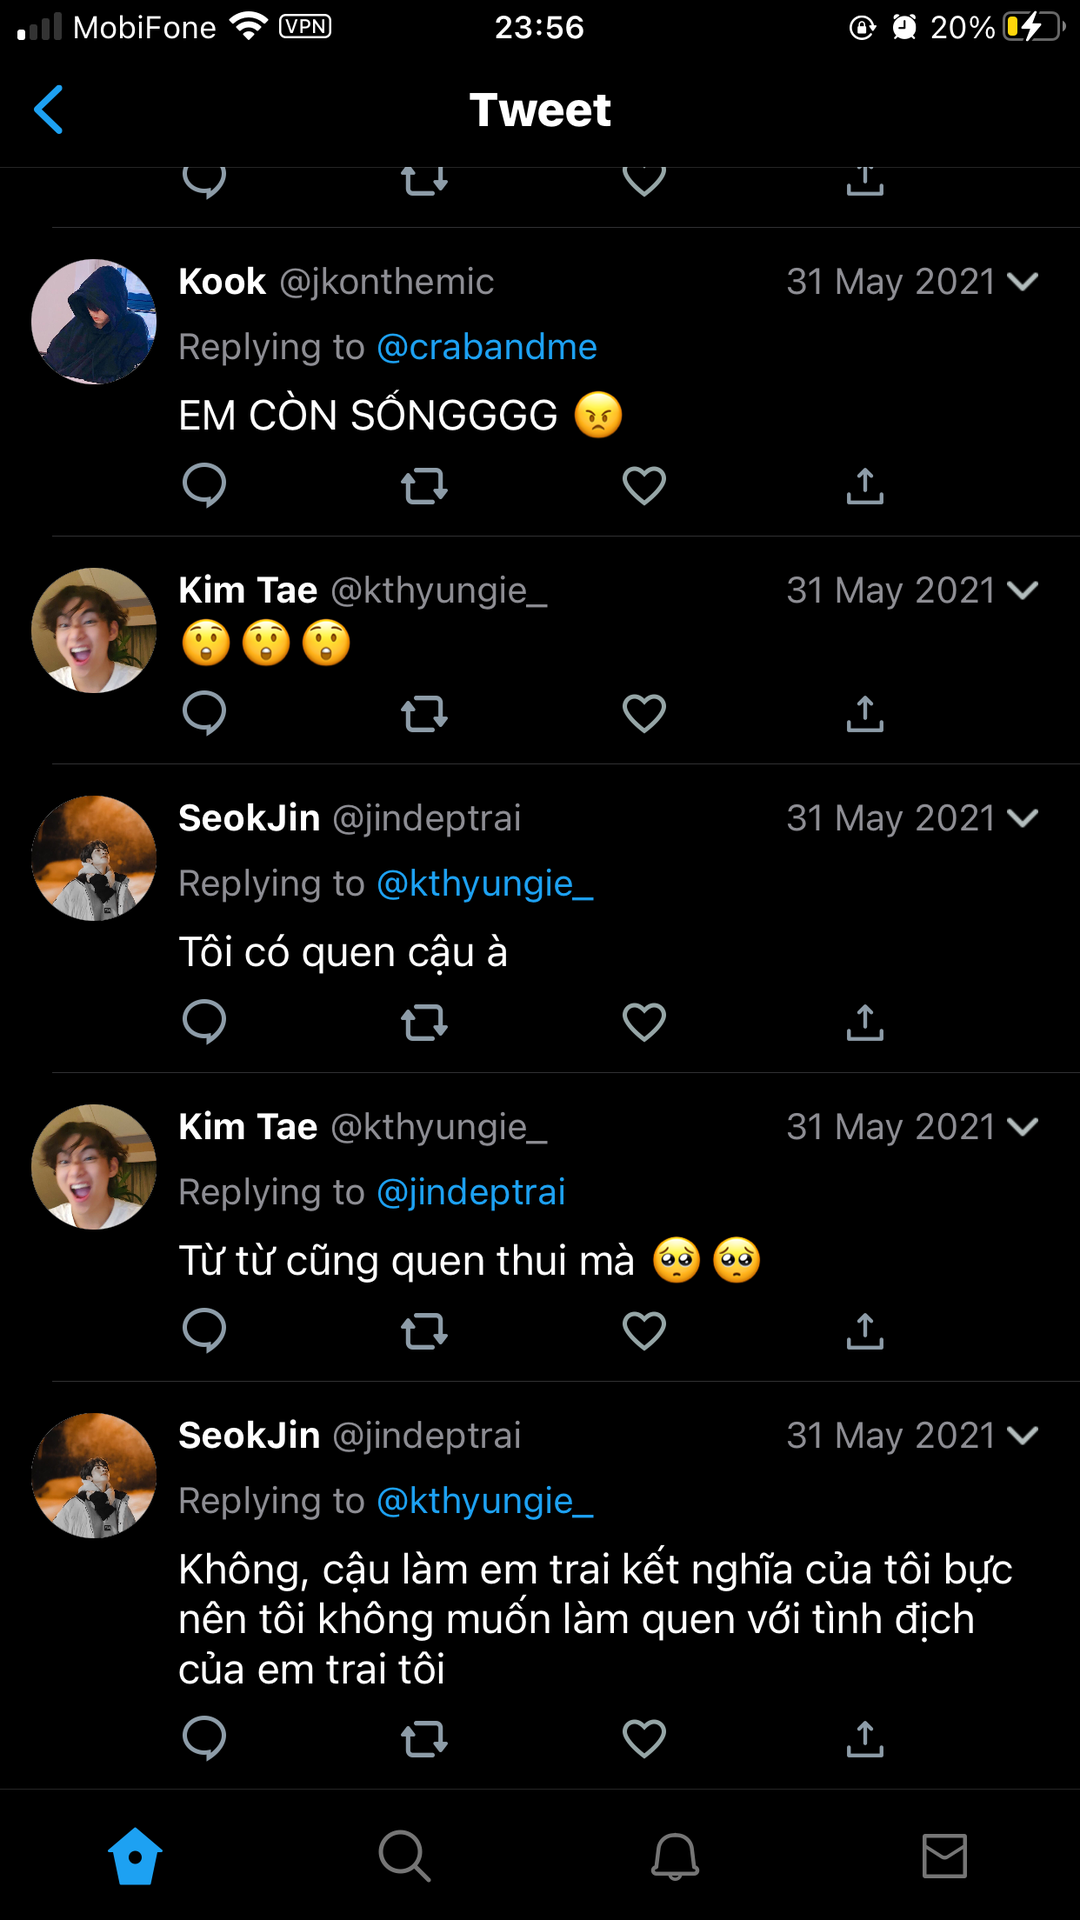Retweet Kim Tae's three-emoji tweet
Viewport: 1080px width, 1920px height.
[x=424, y=714]
